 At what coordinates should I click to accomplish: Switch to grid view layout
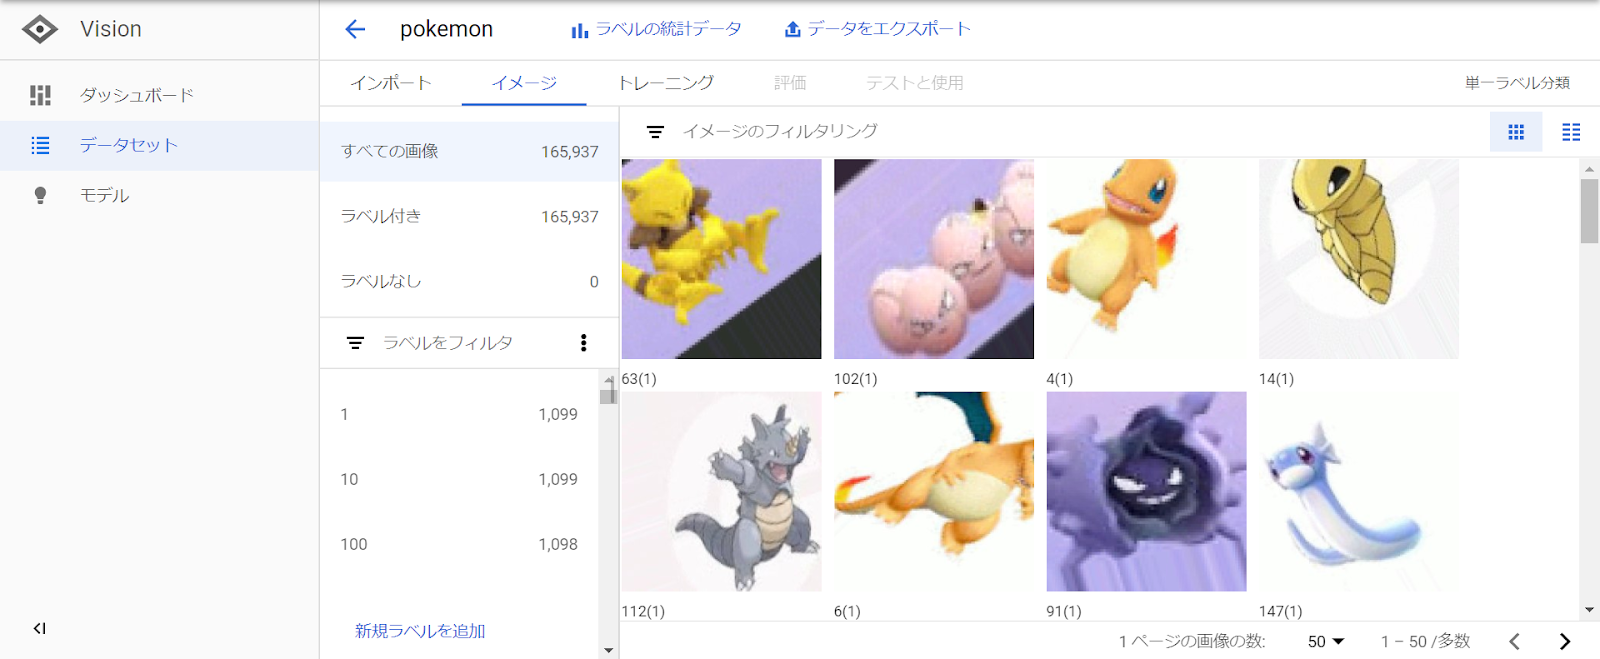point(1516,132)
